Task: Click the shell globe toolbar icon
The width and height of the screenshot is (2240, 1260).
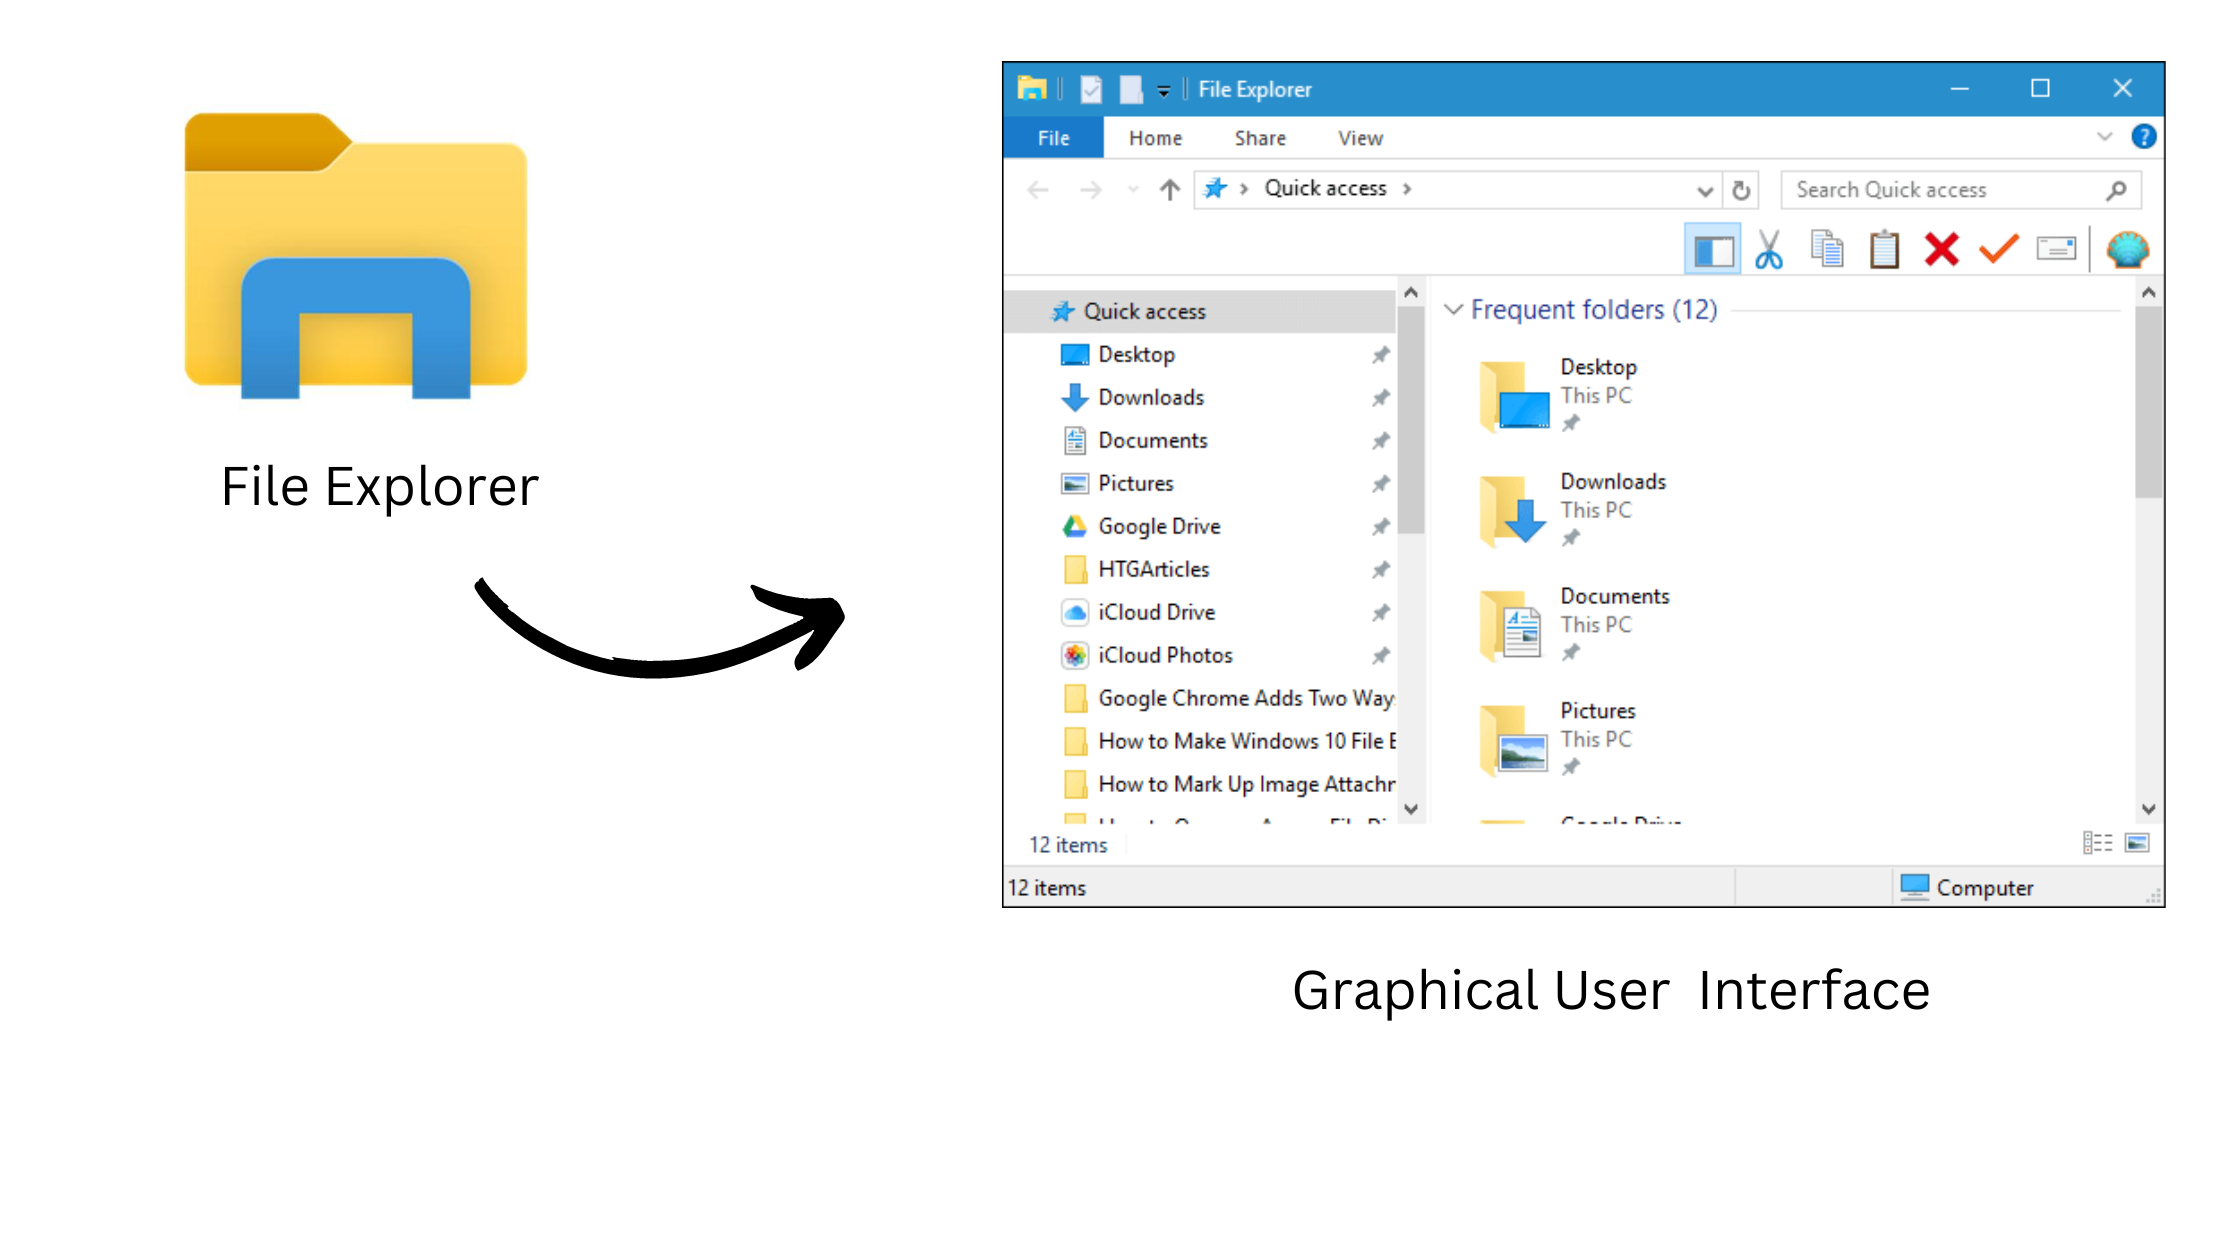Action: (x=2127, y=249)
